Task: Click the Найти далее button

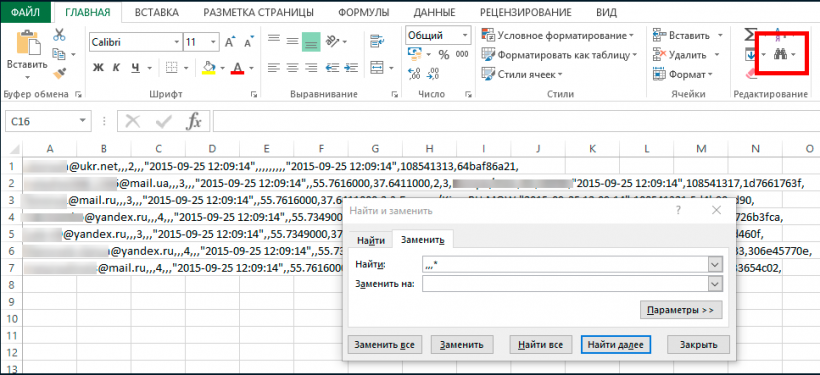Action: pos(616,345)
